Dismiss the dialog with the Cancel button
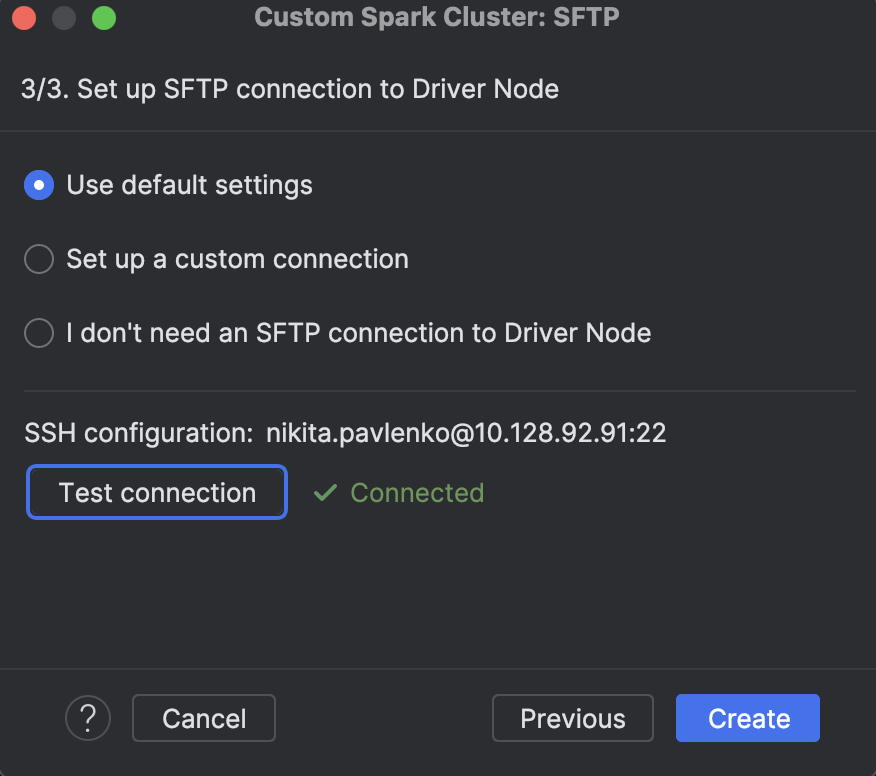Image resolution: width=876 pixels, height=776 pixels. coord(203,718)
